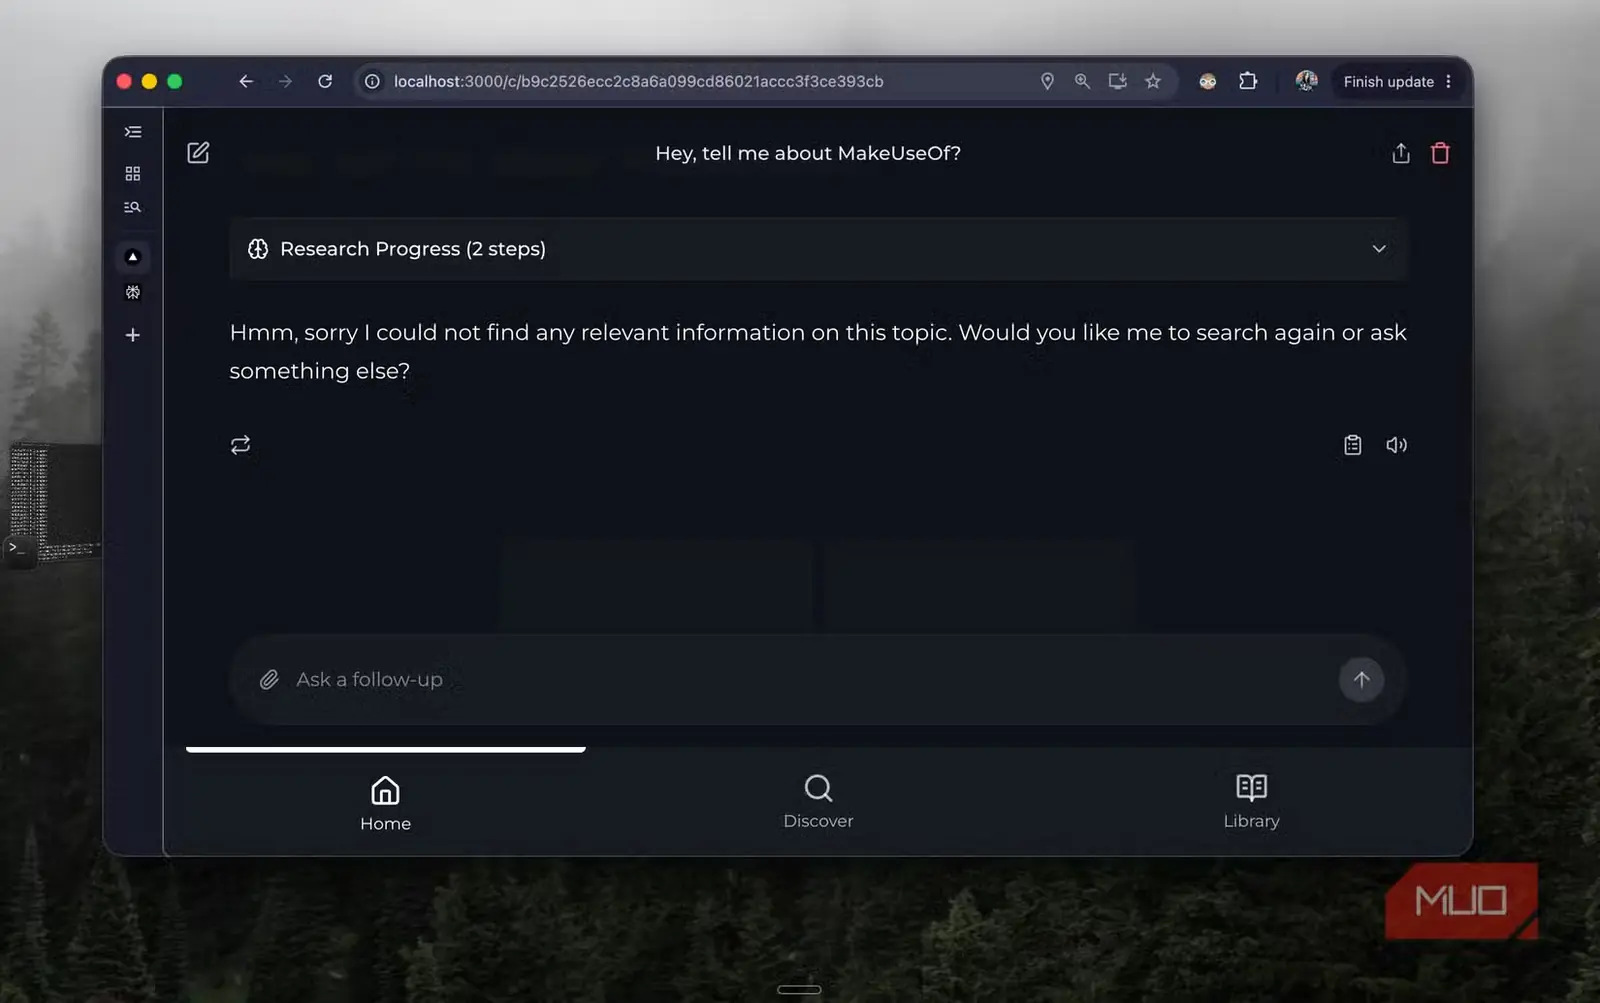Share this conversation via the export icon
Viewport: 1600px width, 1003px height.
(x=1401, y=153)
